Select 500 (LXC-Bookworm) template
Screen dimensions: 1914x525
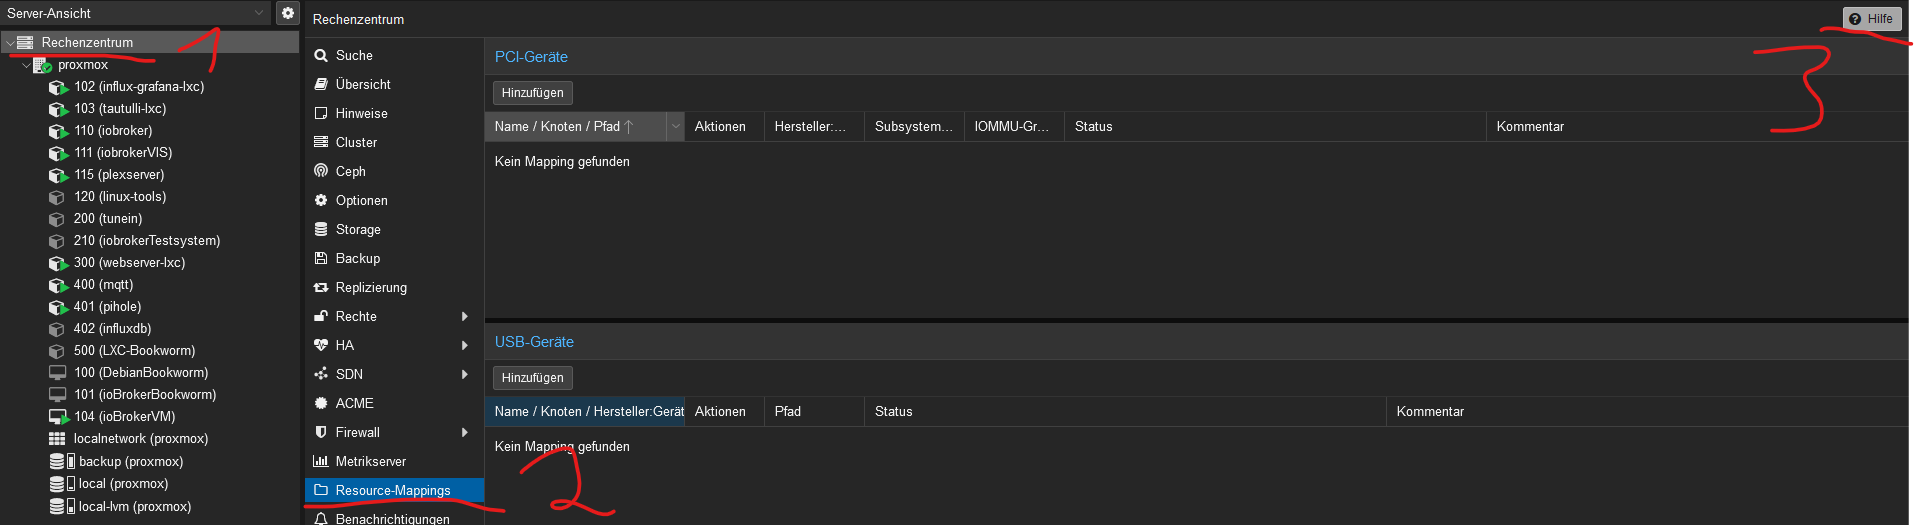(x=134, y=351)
